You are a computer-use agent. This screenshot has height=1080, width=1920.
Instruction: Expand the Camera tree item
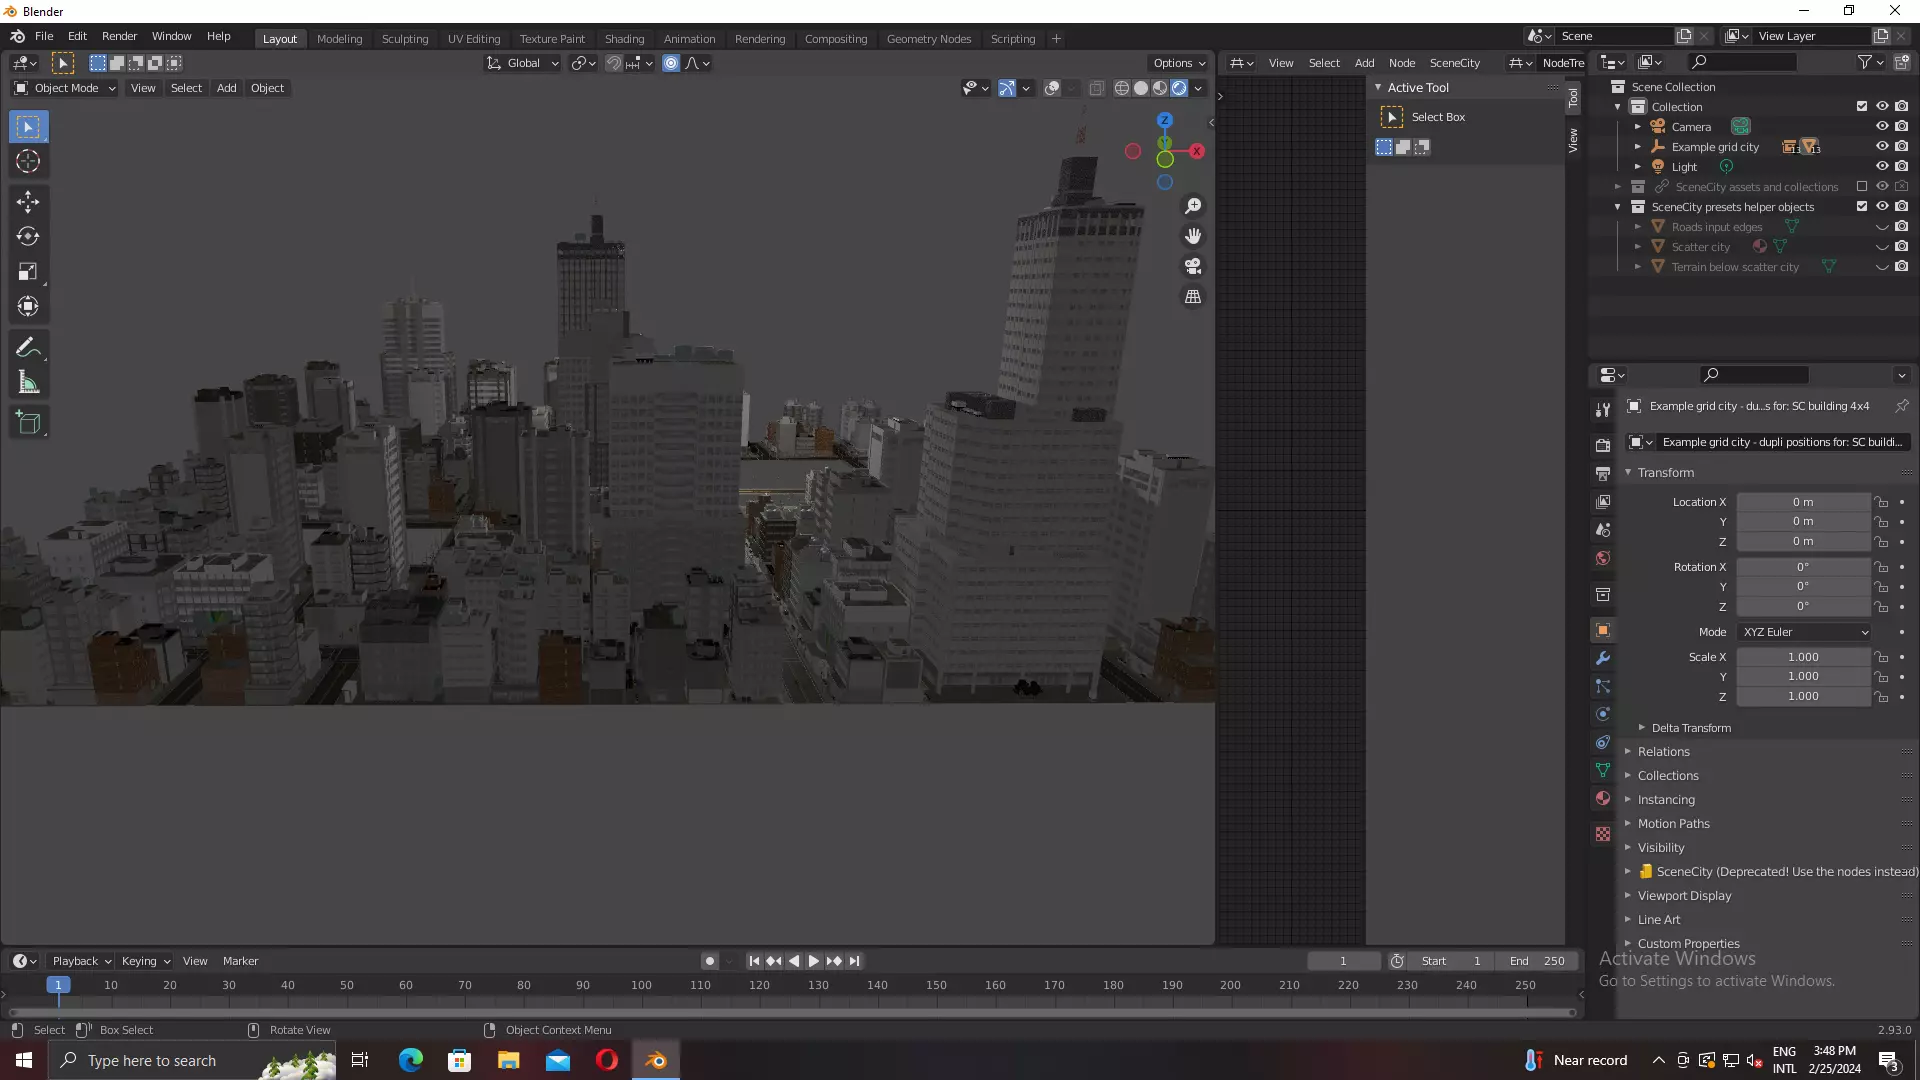(1637, 127)
